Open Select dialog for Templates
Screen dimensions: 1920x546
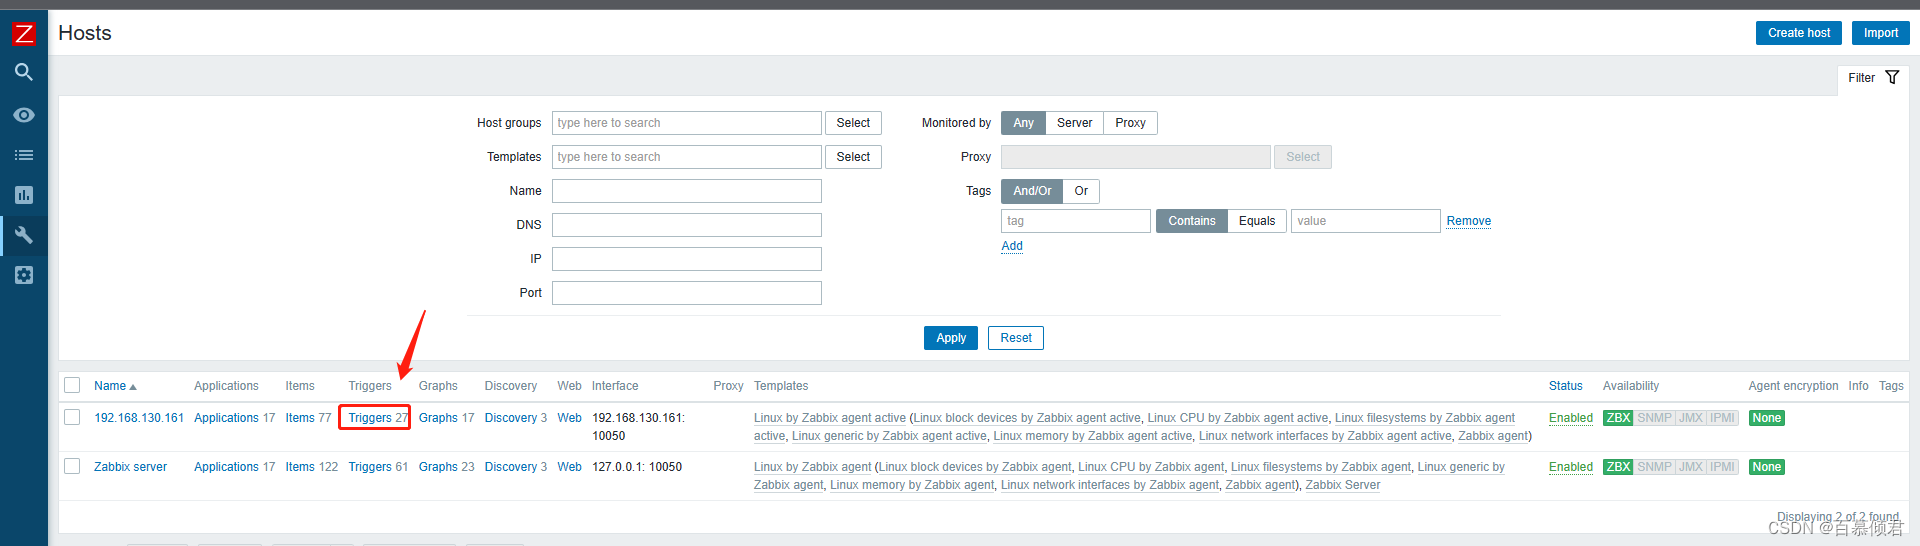point(853,157)
